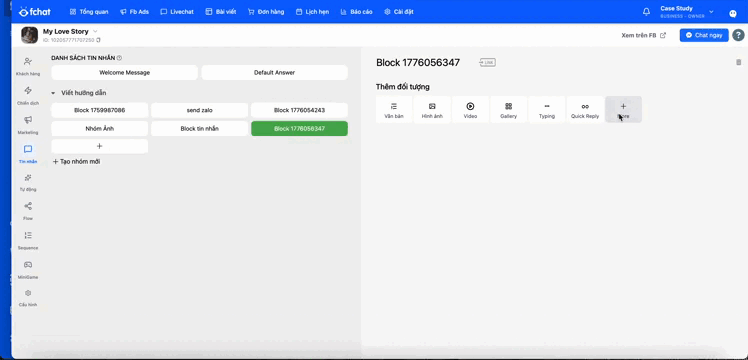
Task: Open Khách hàng in sidebar
Action: 28,66
